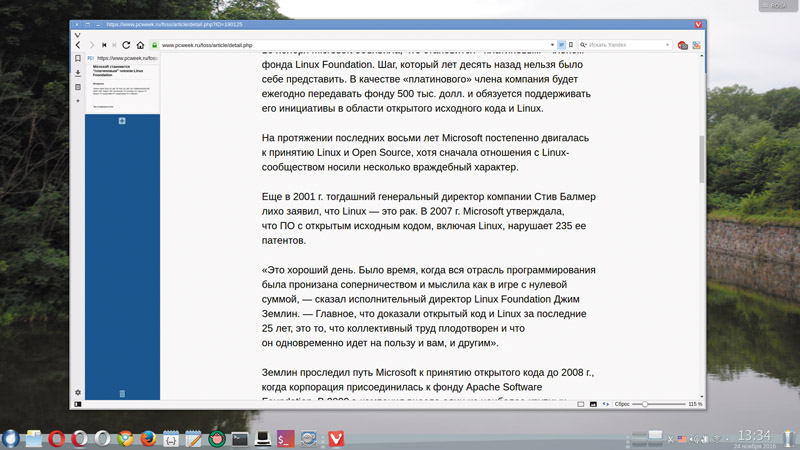
Task: Open Vivaldi settings gear in sidebar
Action: point(78,392)
